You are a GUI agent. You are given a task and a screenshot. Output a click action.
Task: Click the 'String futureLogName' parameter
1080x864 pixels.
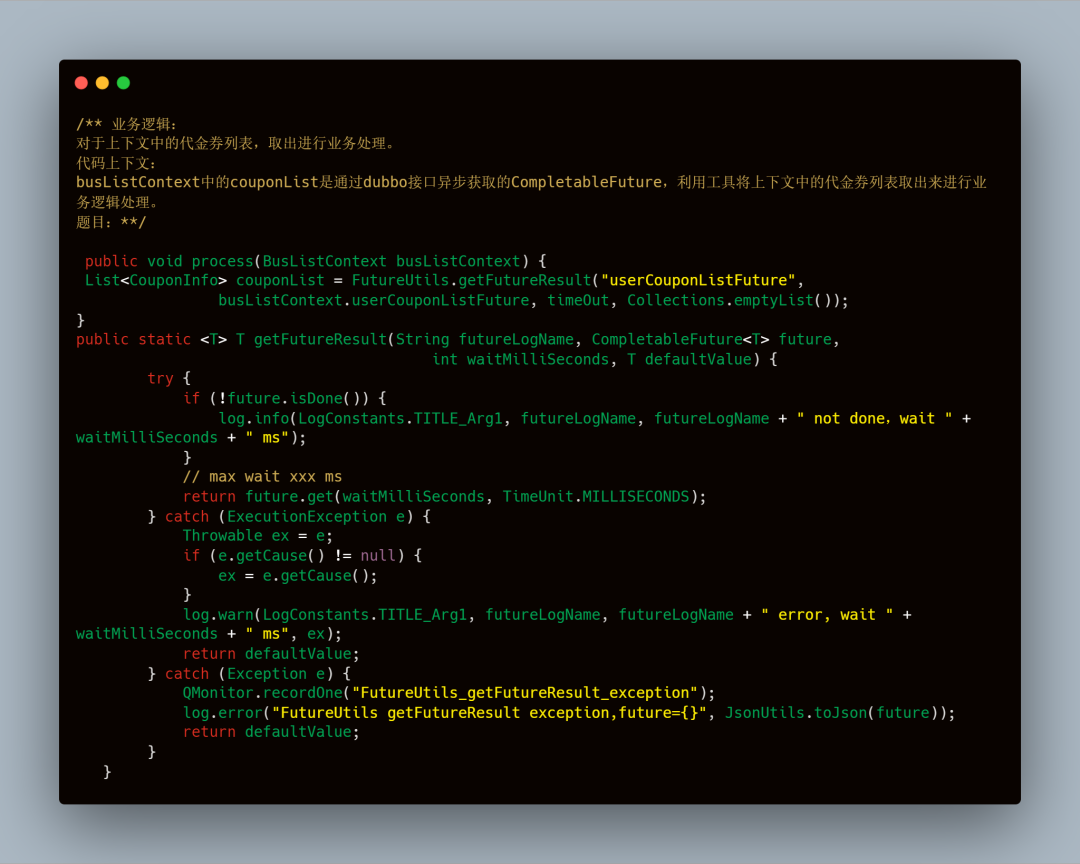[x=485, y=340]
